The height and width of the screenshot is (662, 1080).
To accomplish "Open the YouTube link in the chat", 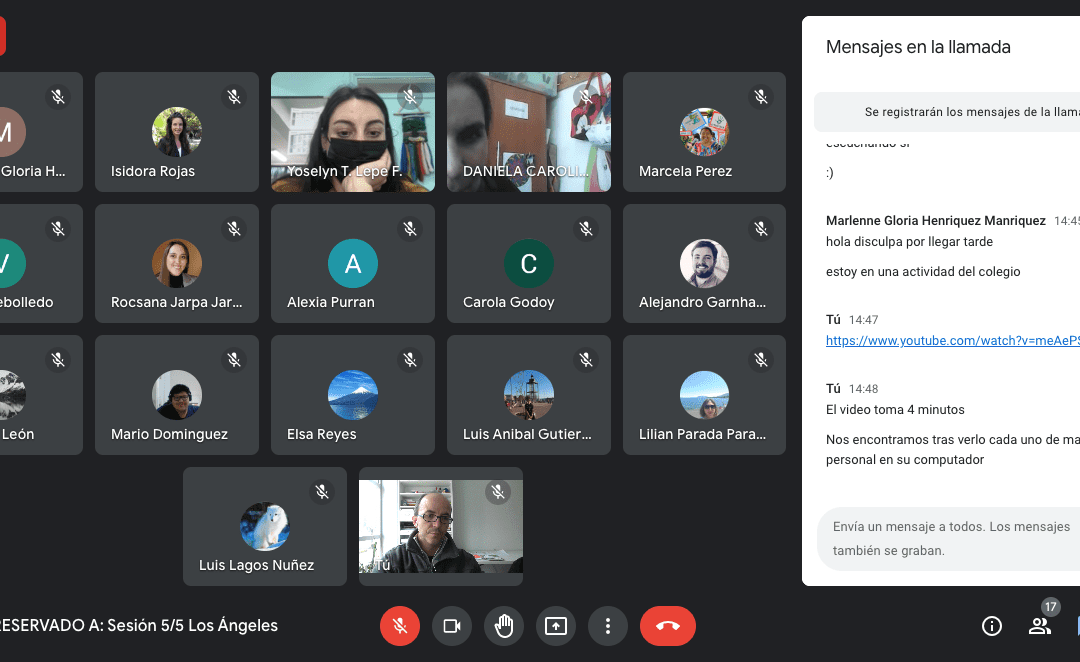I will tap(953, 340).
